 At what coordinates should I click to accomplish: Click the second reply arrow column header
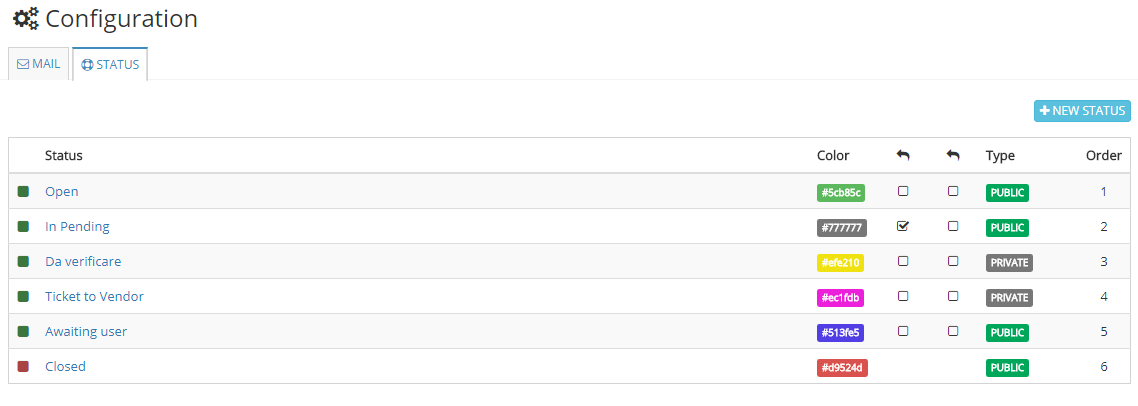point(953,155)
